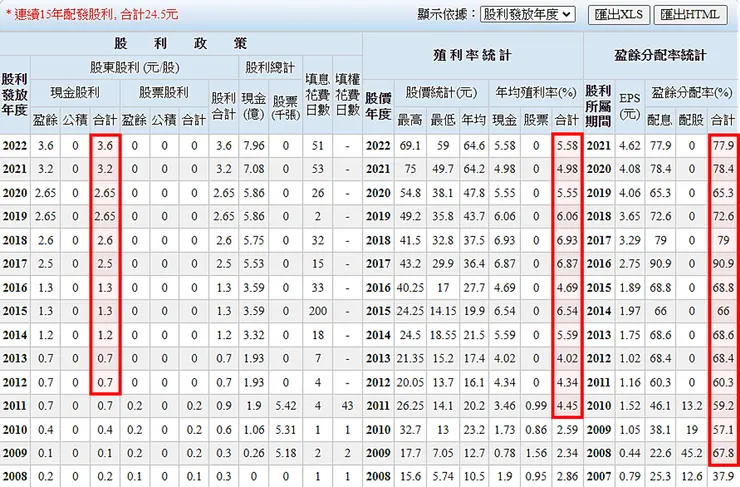Click the 股利發放年度 column header

(x=15, y=94)
